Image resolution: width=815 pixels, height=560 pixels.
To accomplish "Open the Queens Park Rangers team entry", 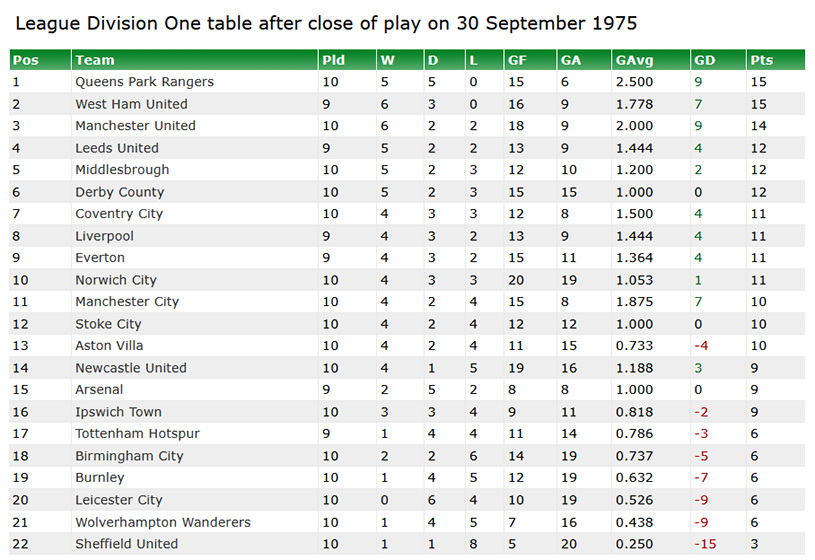I will pos(144,82).
